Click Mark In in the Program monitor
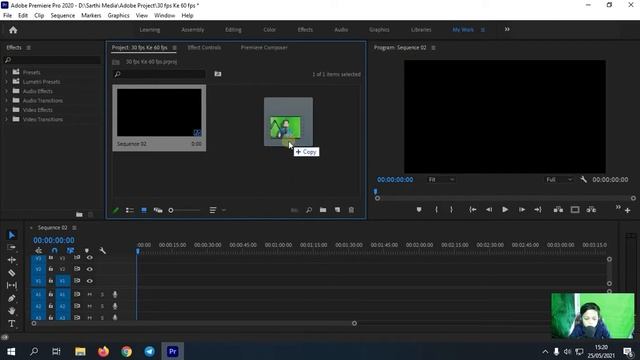640x360 pixels. tap(436, 209)
